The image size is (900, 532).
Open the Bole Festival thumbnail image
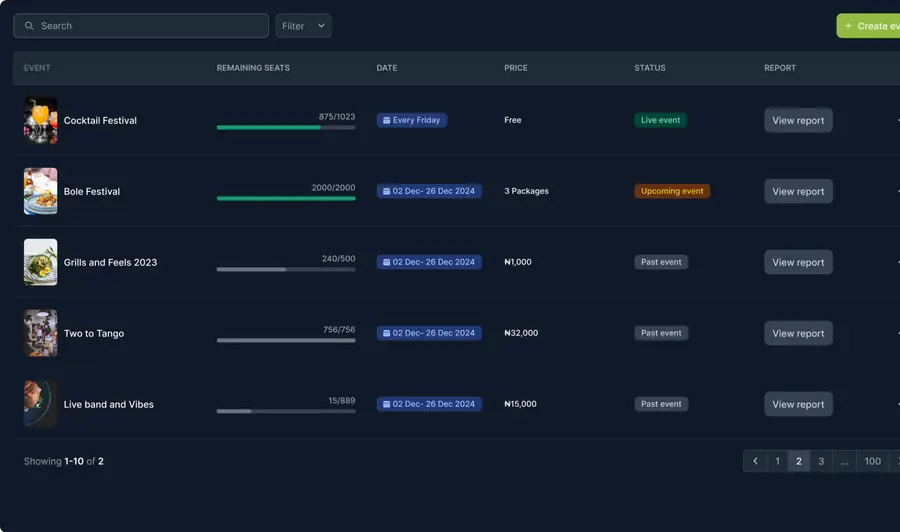(x=40, y=191)
